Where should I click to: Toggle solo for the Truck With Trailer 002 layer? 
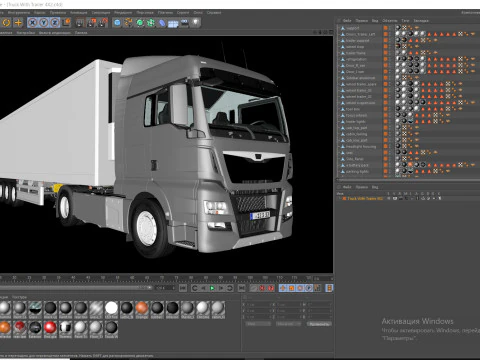click(389, 198)
